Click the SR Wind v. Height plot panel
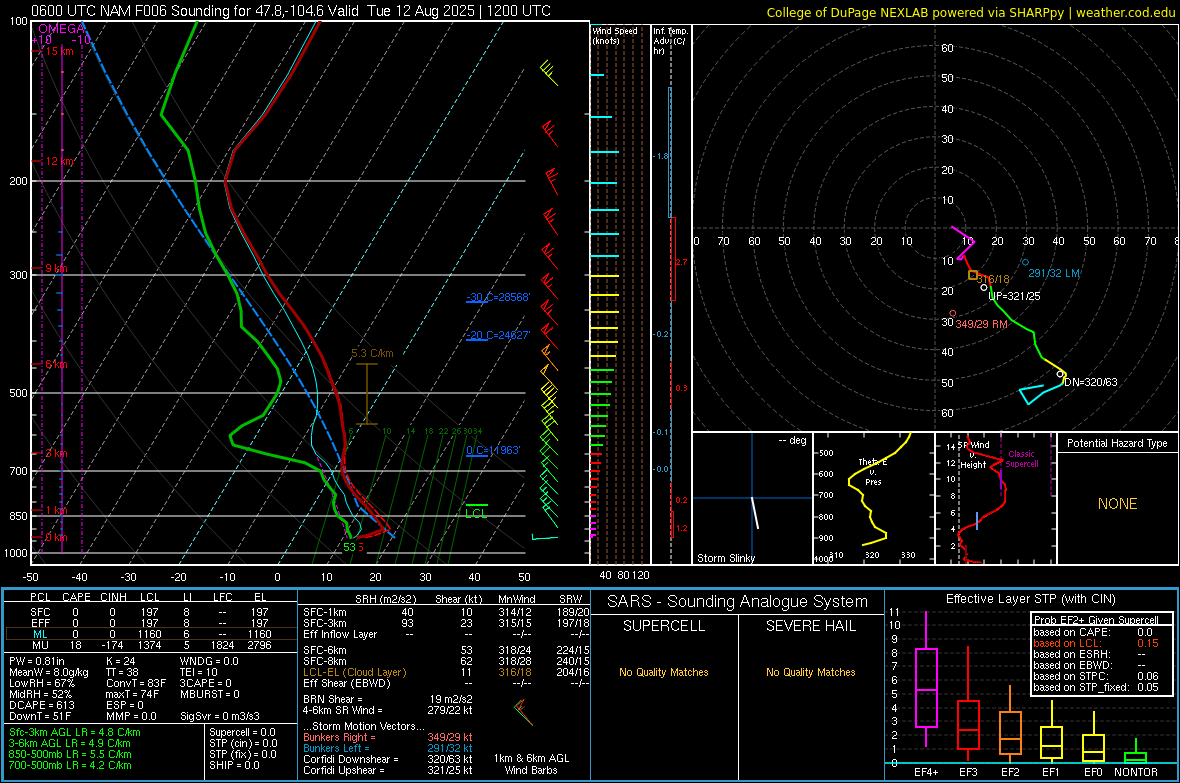Viewport: 1180px width, 783px height. coord(996,498)
